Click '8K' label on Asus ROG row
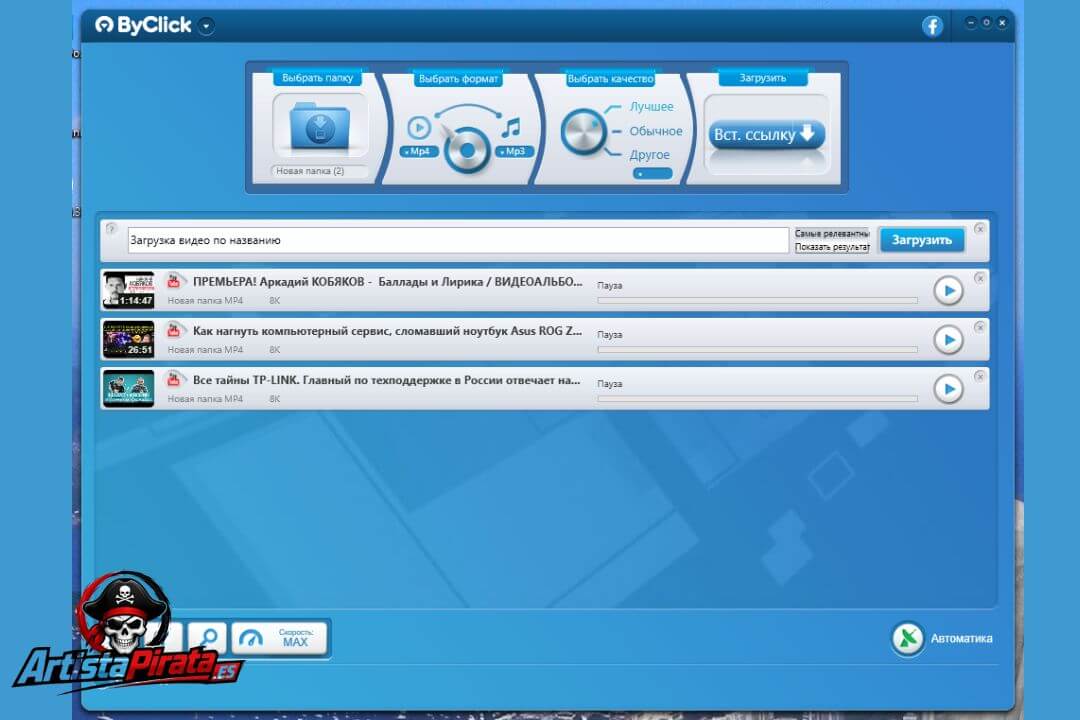This screenshot has width=1080, height=720. coord(274,350)
